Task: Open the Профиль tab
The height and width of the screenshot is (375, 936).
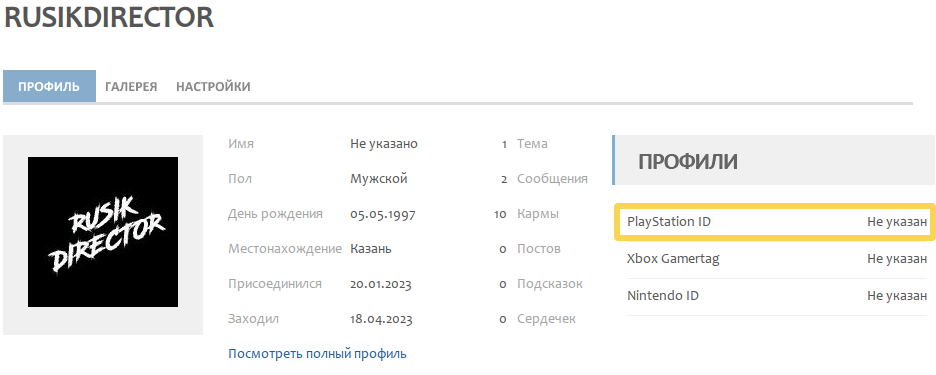Action: coord(49,87)
